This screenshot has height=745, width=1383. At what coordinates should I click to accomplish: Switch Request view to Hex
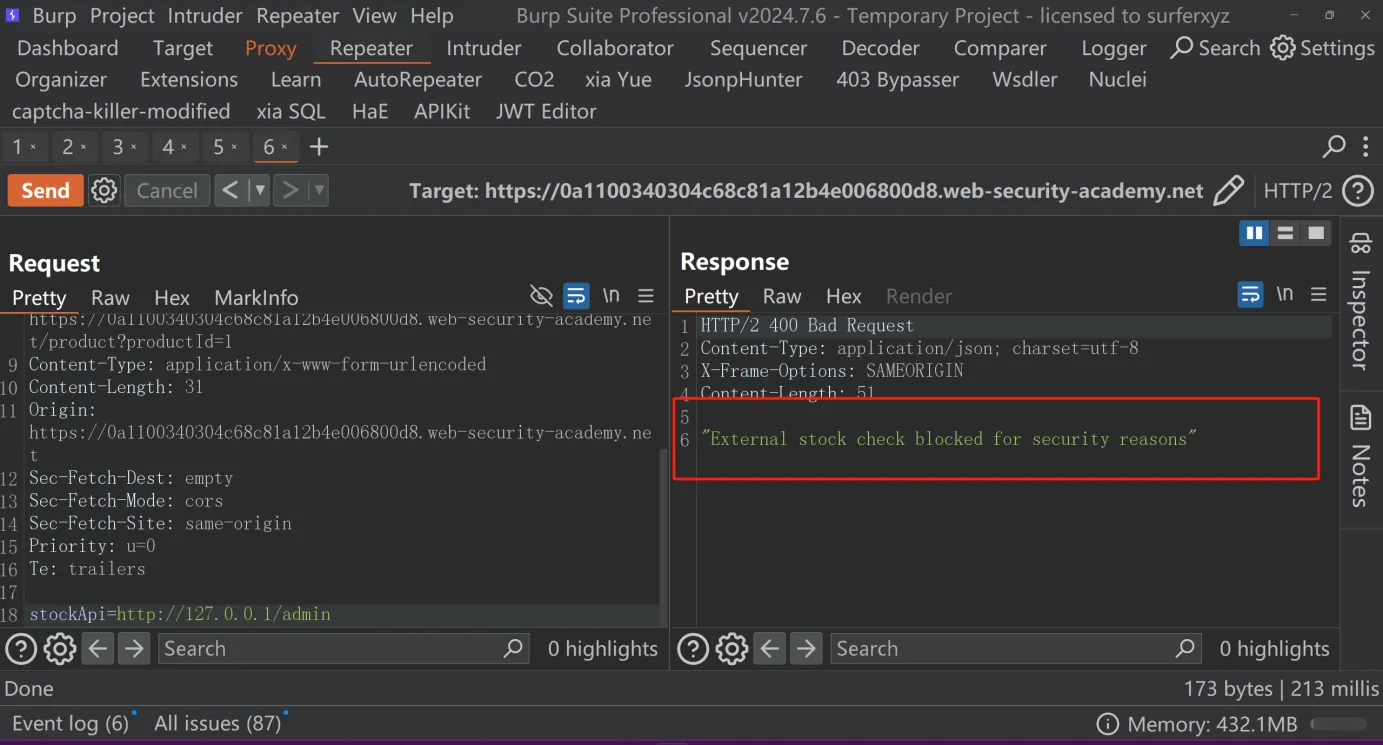172,297
